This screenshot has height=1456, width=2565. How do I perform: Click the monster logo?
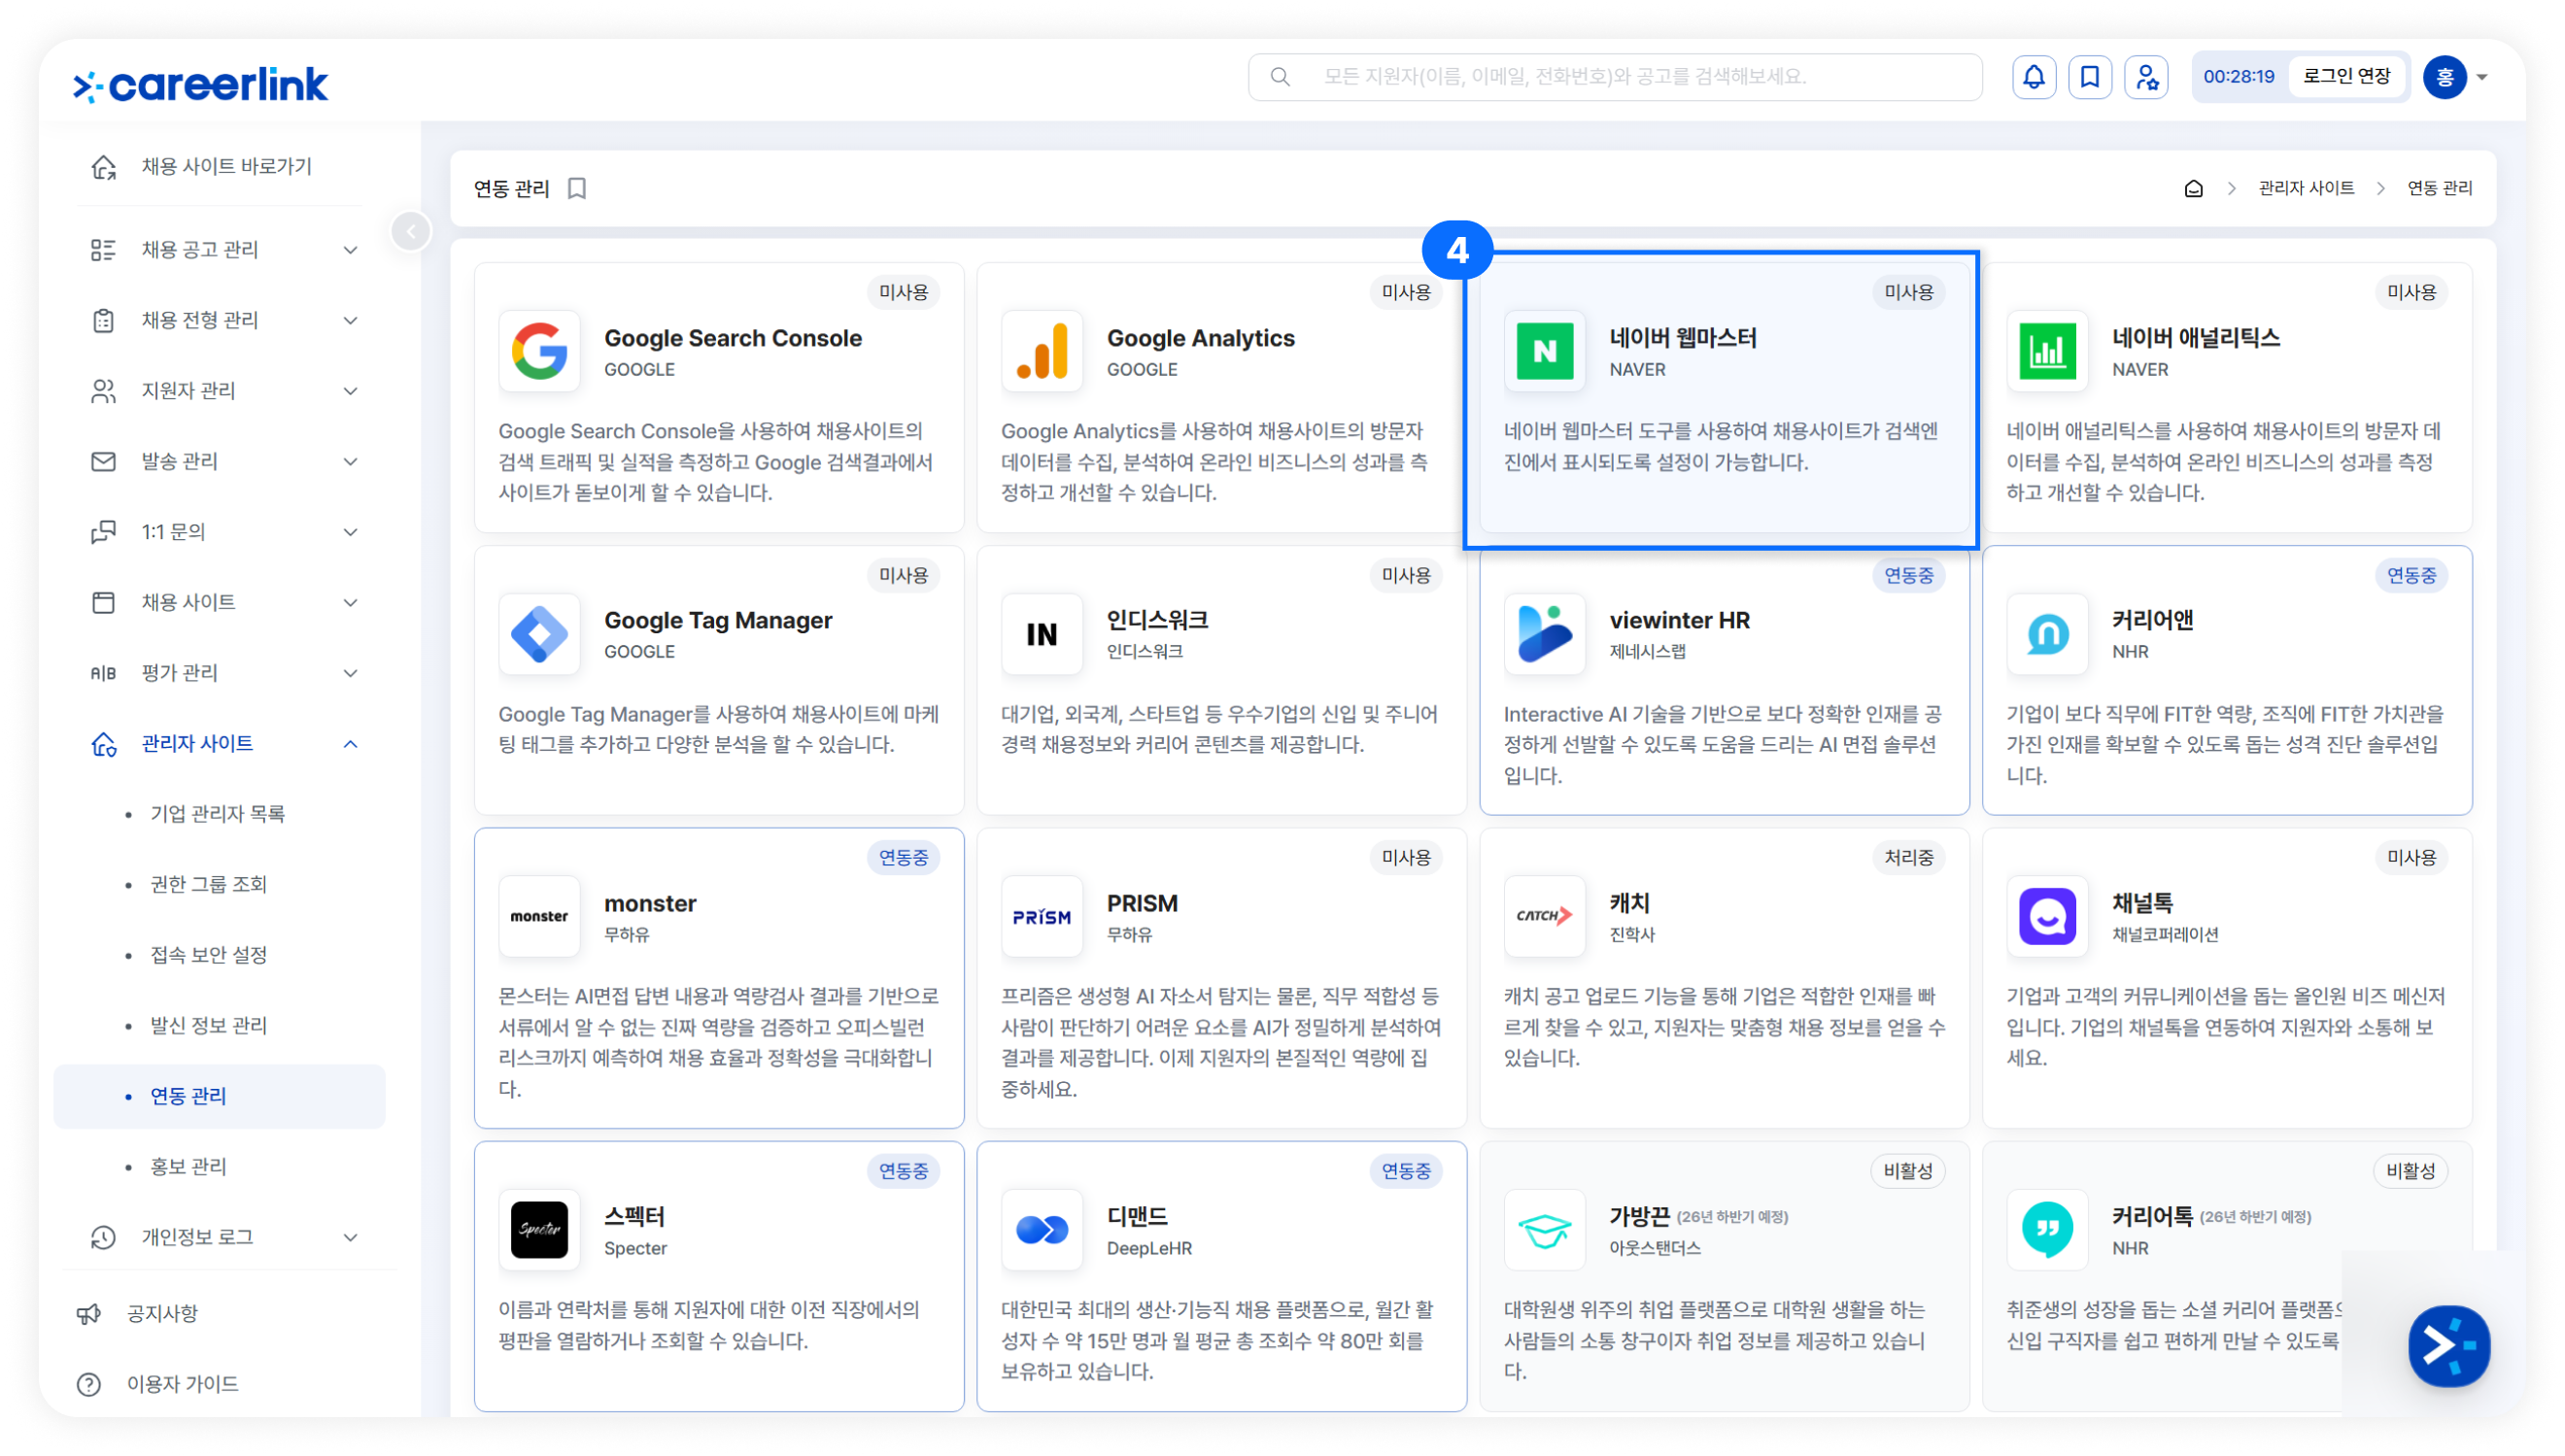[539, 917]
